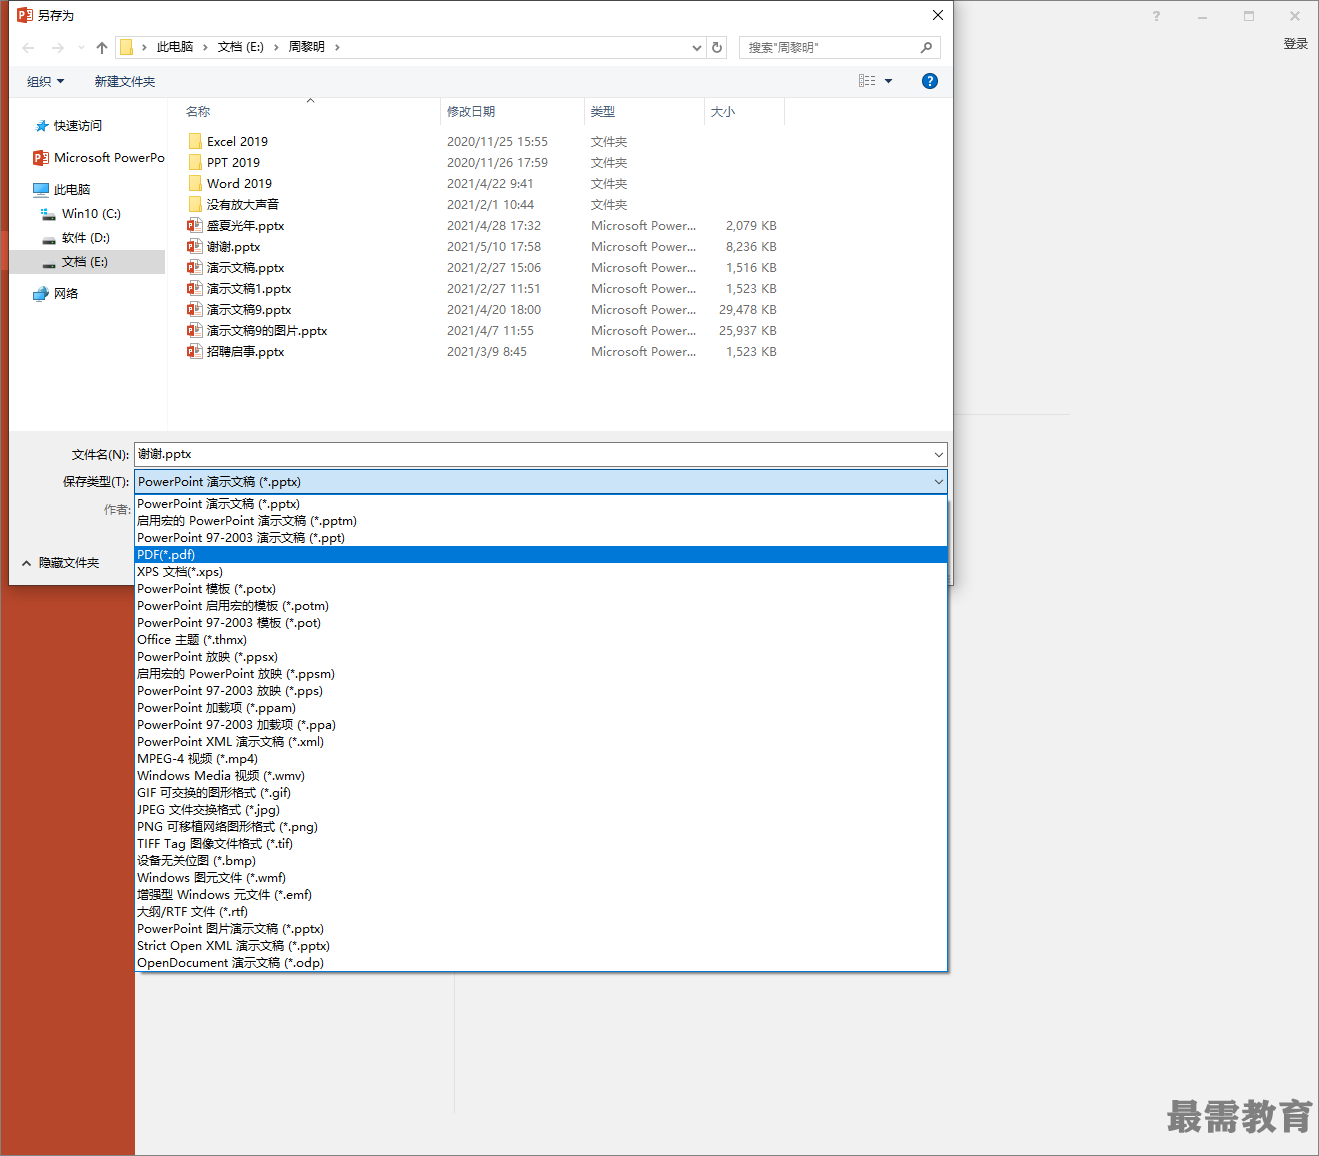
Task: Open the dialog help question mark
Action: point(930,81)
